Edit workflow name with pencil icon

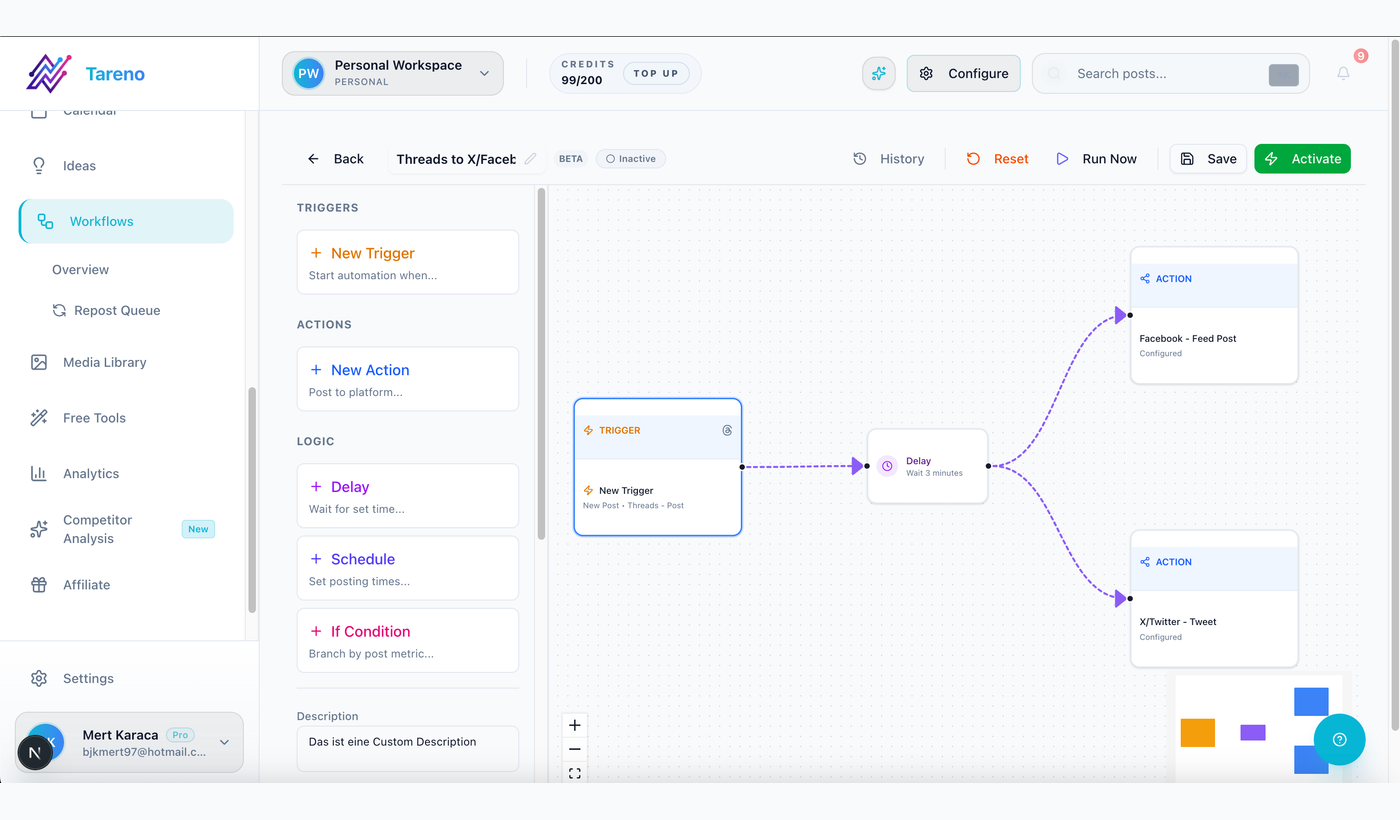531,159
